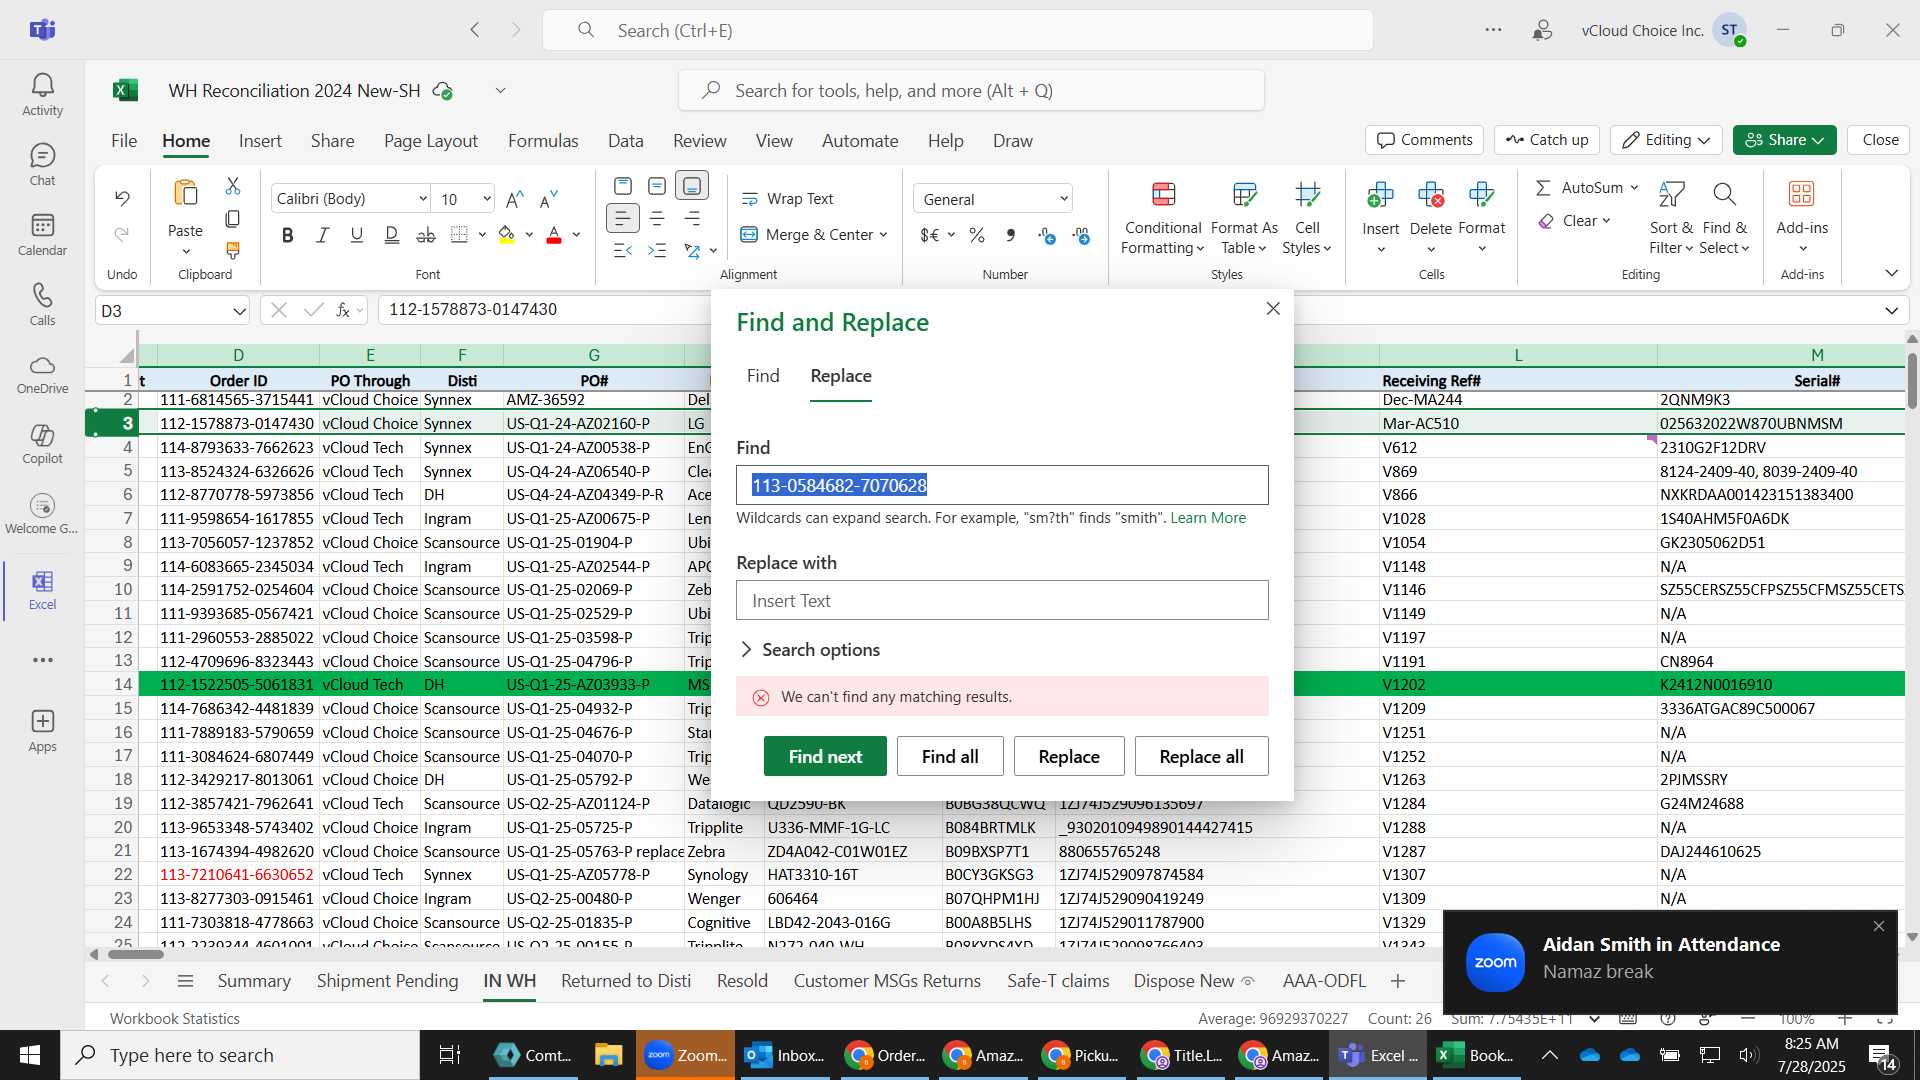1920x1080 pixels.
Task: Toggle Wrap Text
Action: point(787,199)
